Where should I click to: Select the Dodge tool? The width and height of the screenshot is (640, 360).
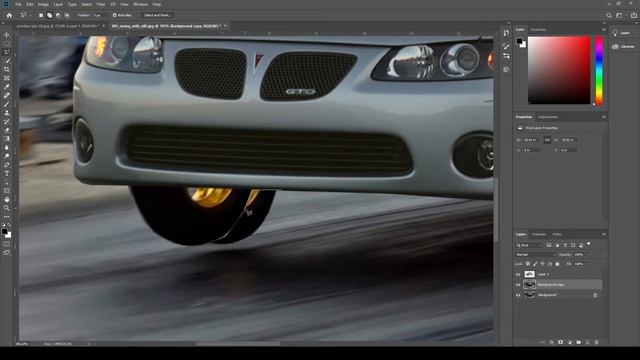coord(7,156)
